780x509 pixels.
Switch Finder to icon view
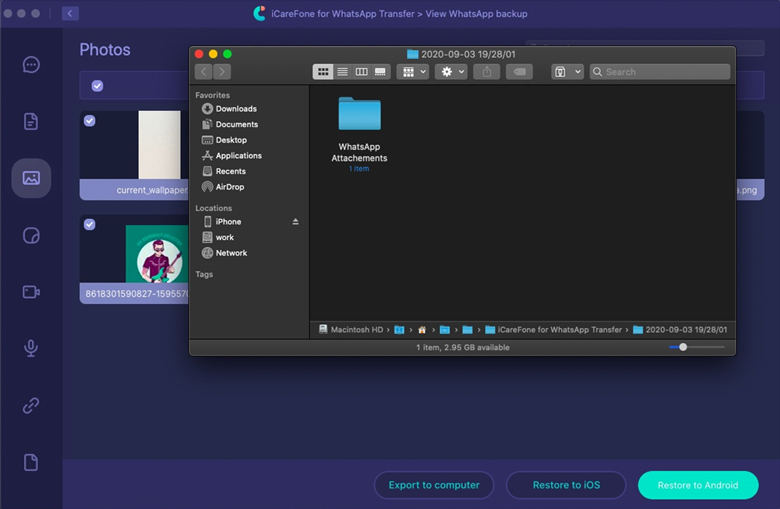coord(323,72)
